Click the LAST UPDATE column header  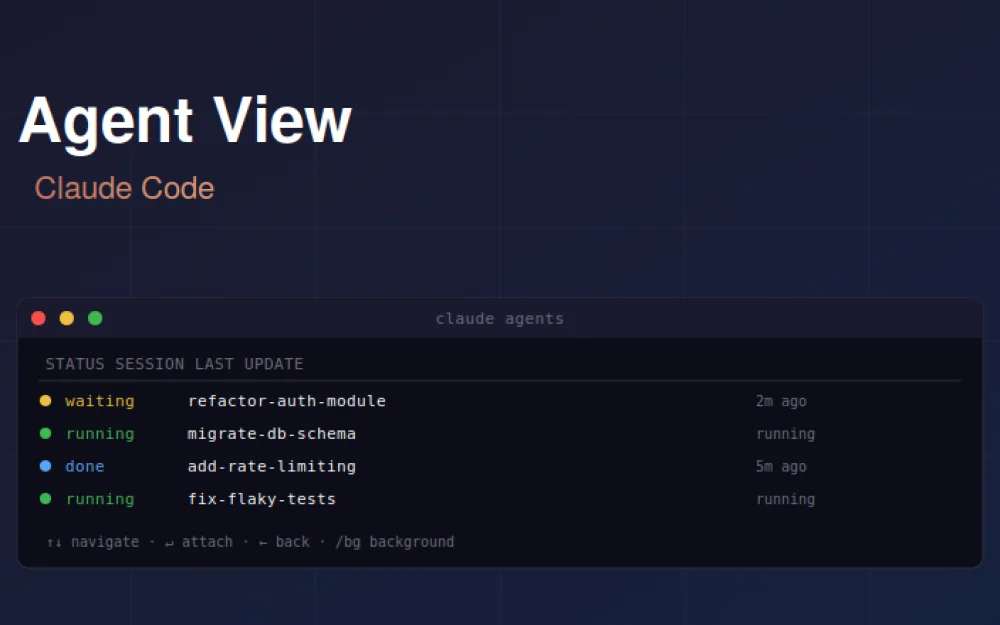point(249,364)
